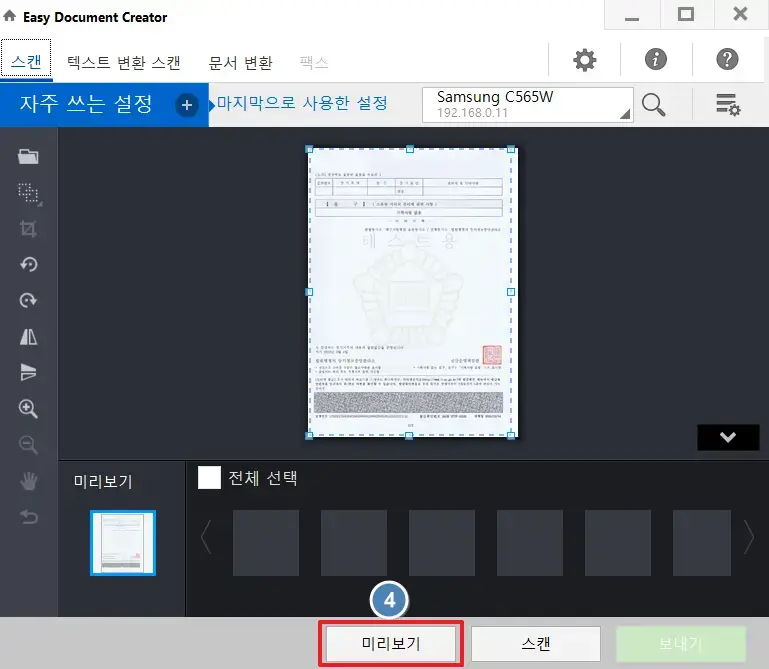
Task: Expand panel with black chevron-down button
Action: point(728,437)
